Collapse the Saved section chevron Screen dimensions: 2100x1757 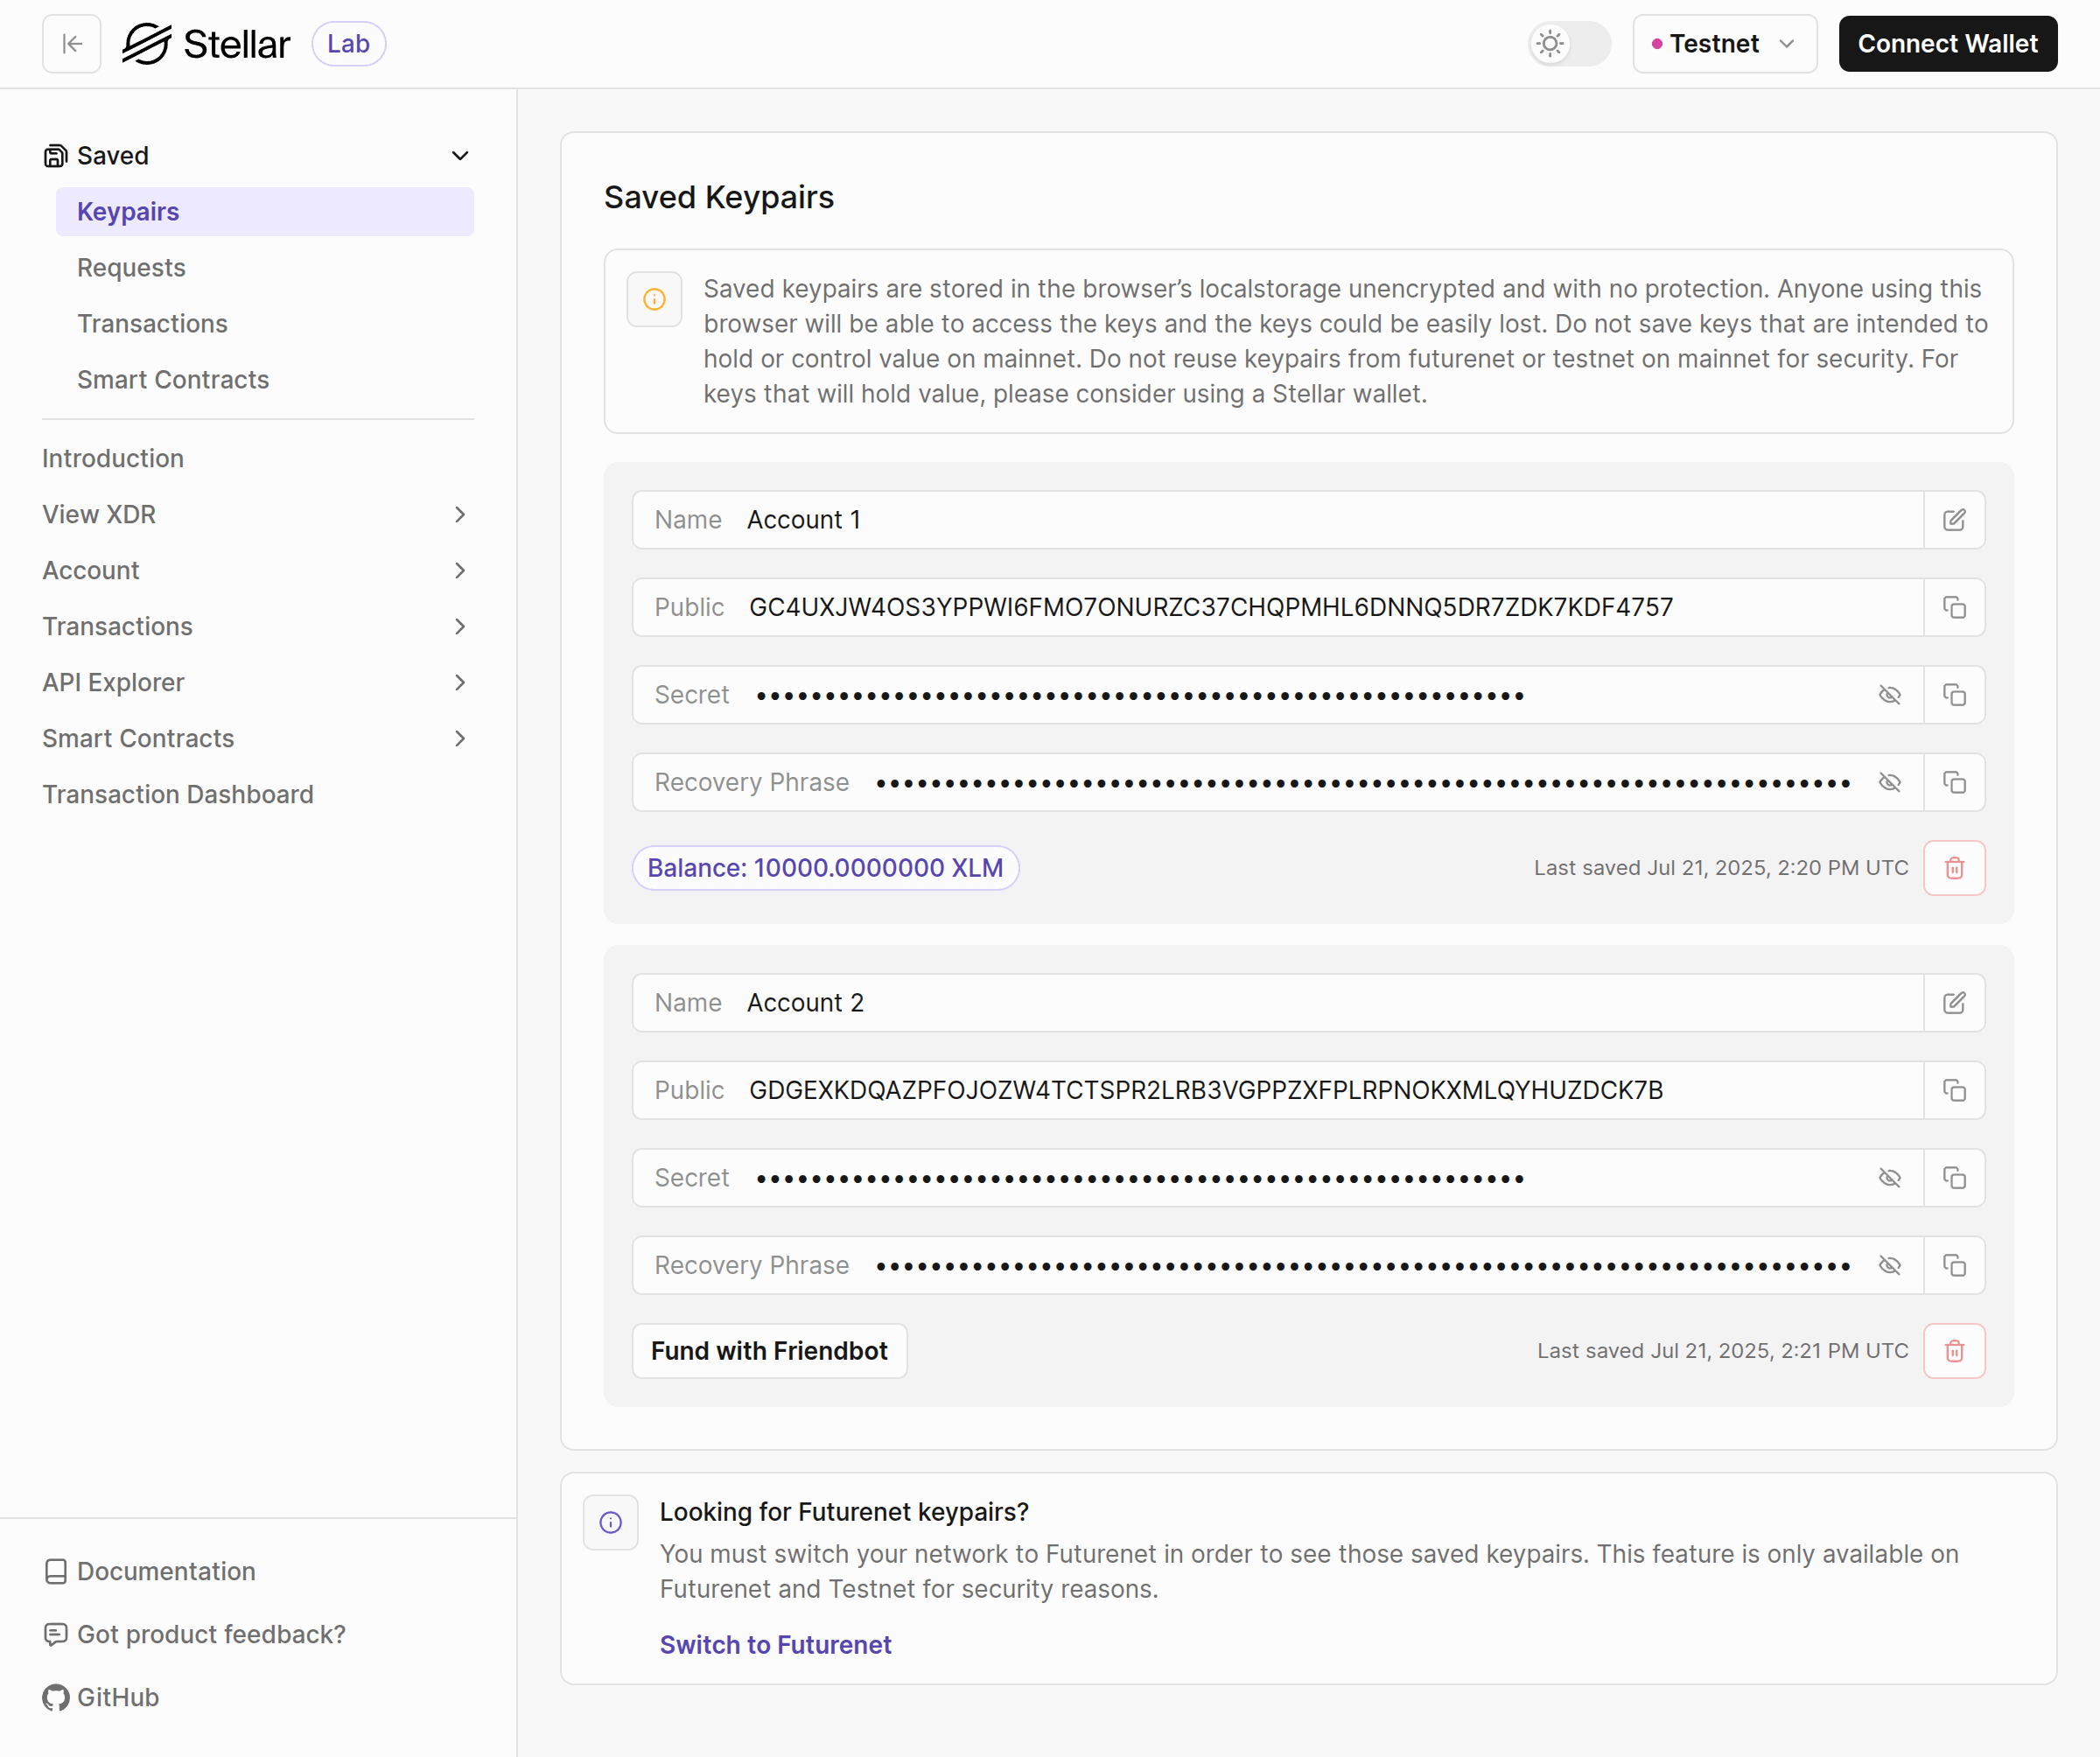point(460,156)
